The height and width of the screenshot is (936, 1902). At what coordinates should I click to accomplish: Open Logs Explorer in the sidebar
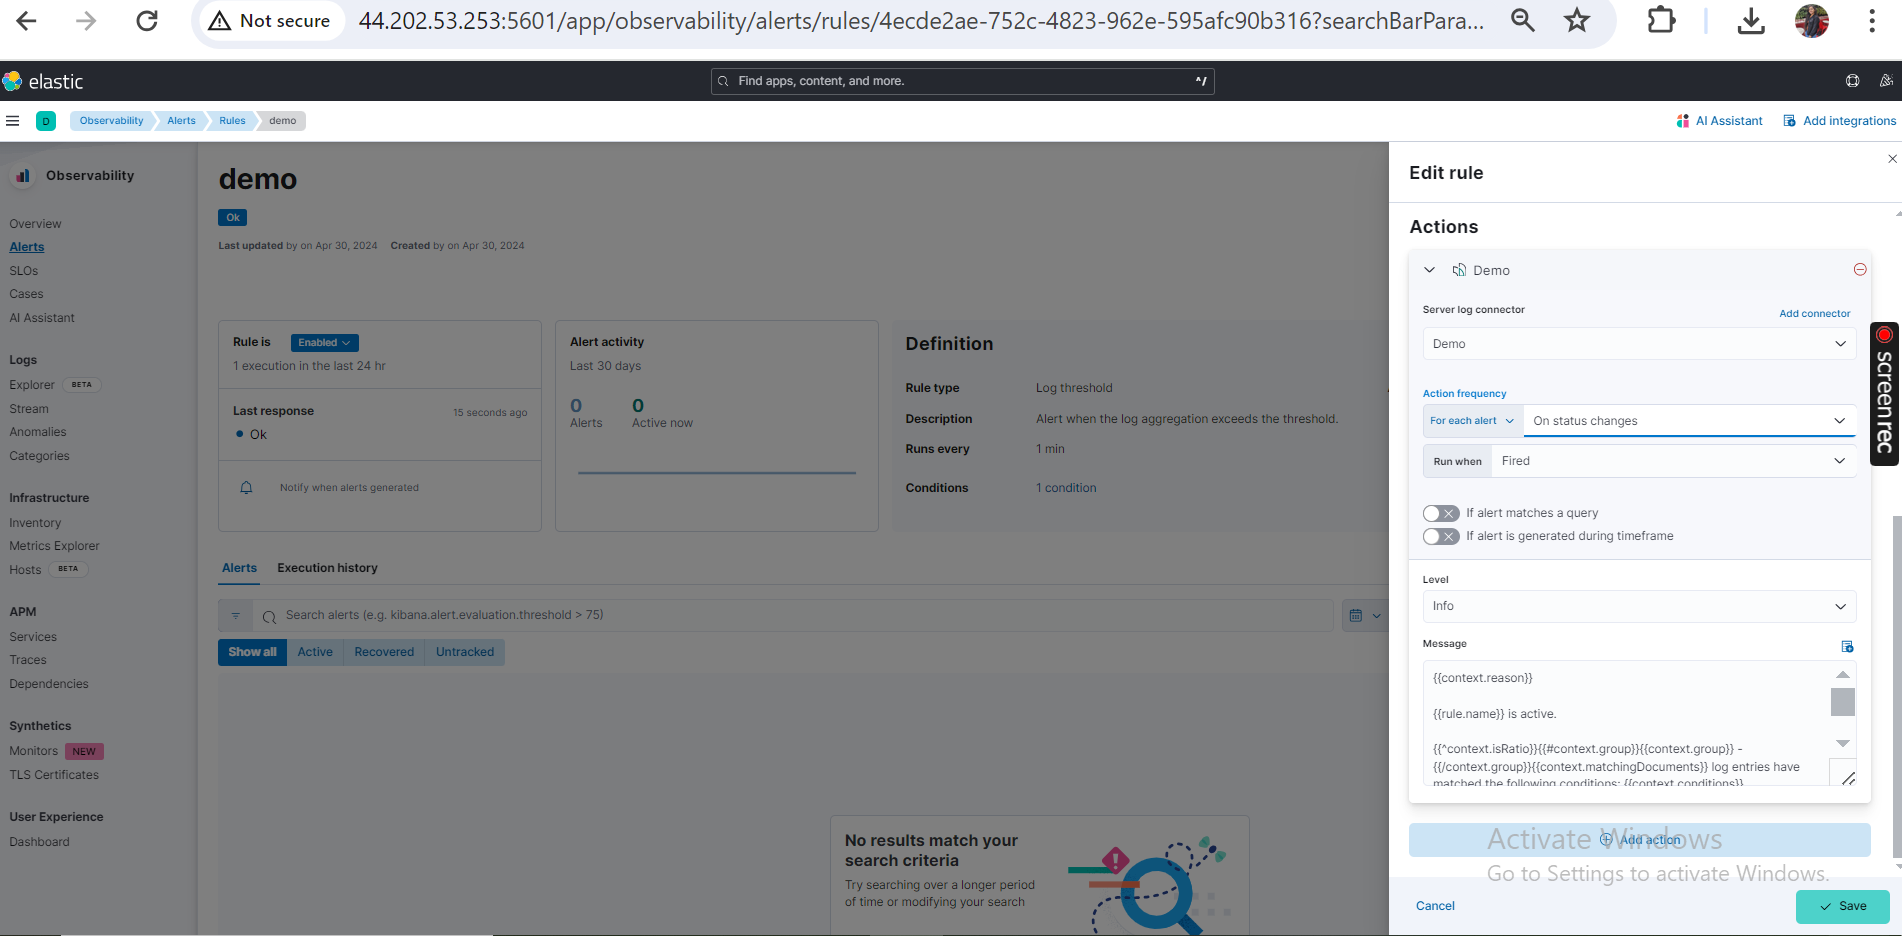32,385
